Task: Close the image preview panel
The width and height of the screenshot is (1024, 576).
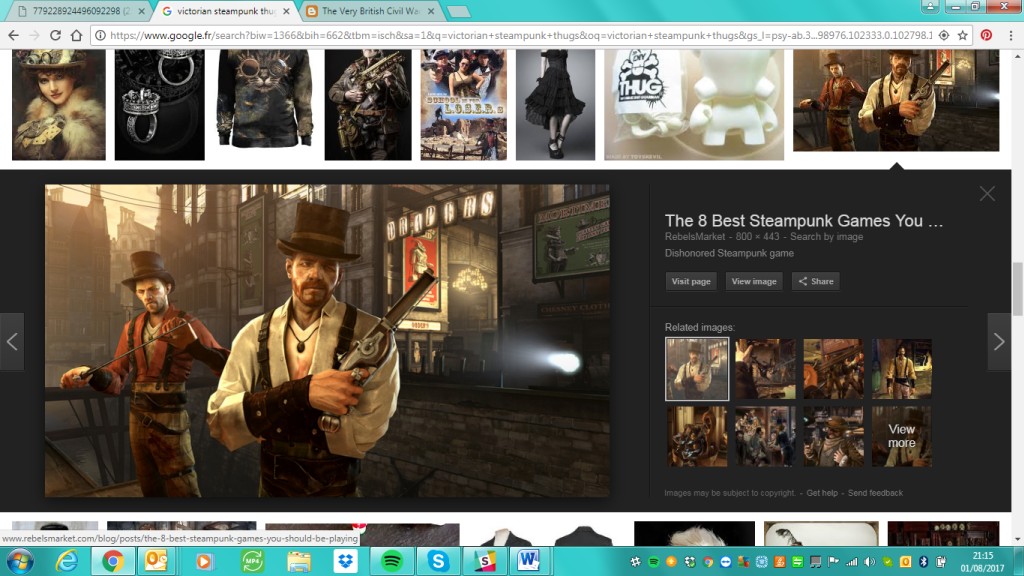Action: click(x=987, y=193)
